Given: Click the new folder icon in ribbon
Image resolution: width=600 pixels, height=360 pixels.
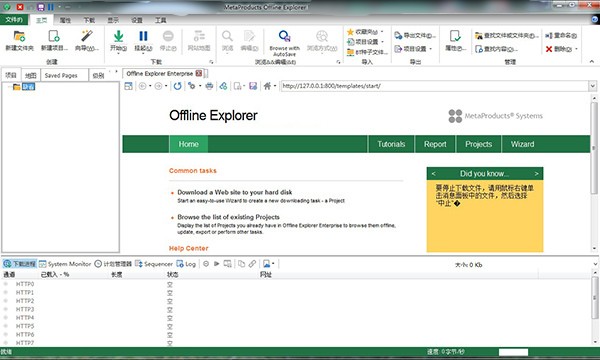Looking at the screenshot, I should click(x=19, y=36).
